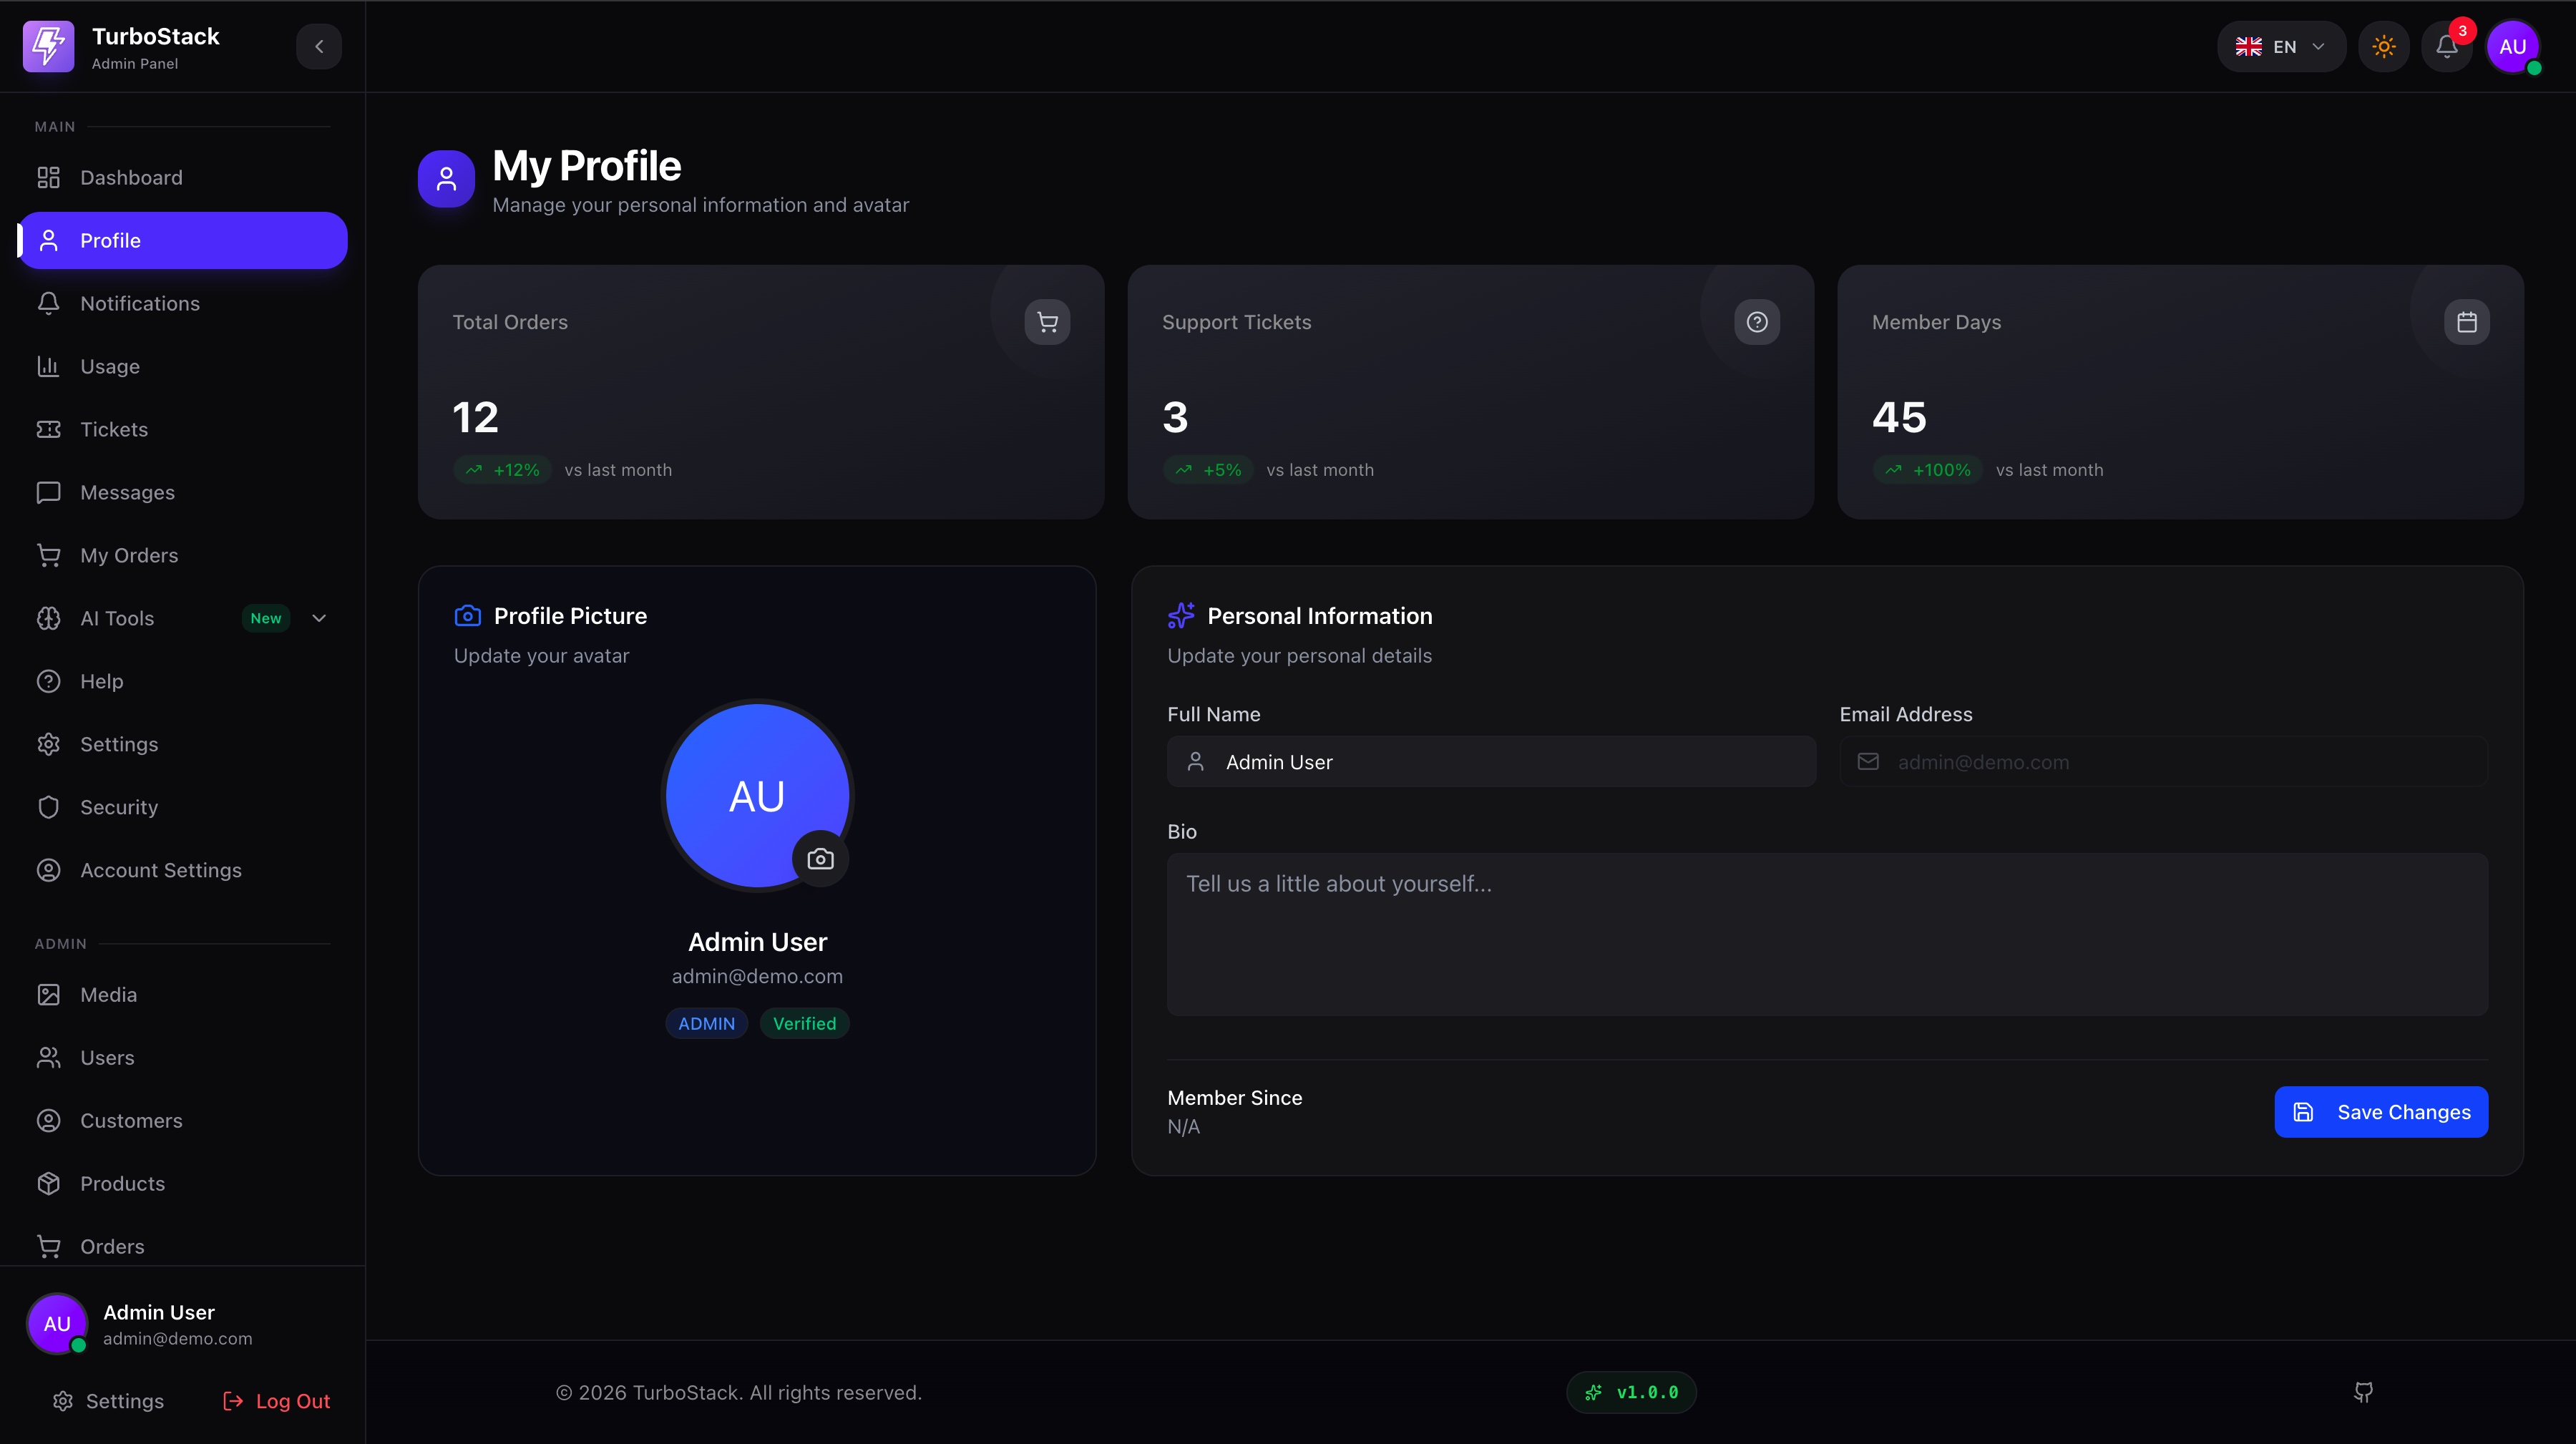Toggle the light/dark theme sun button
2576x1444 pixels.
[2383, 46]
